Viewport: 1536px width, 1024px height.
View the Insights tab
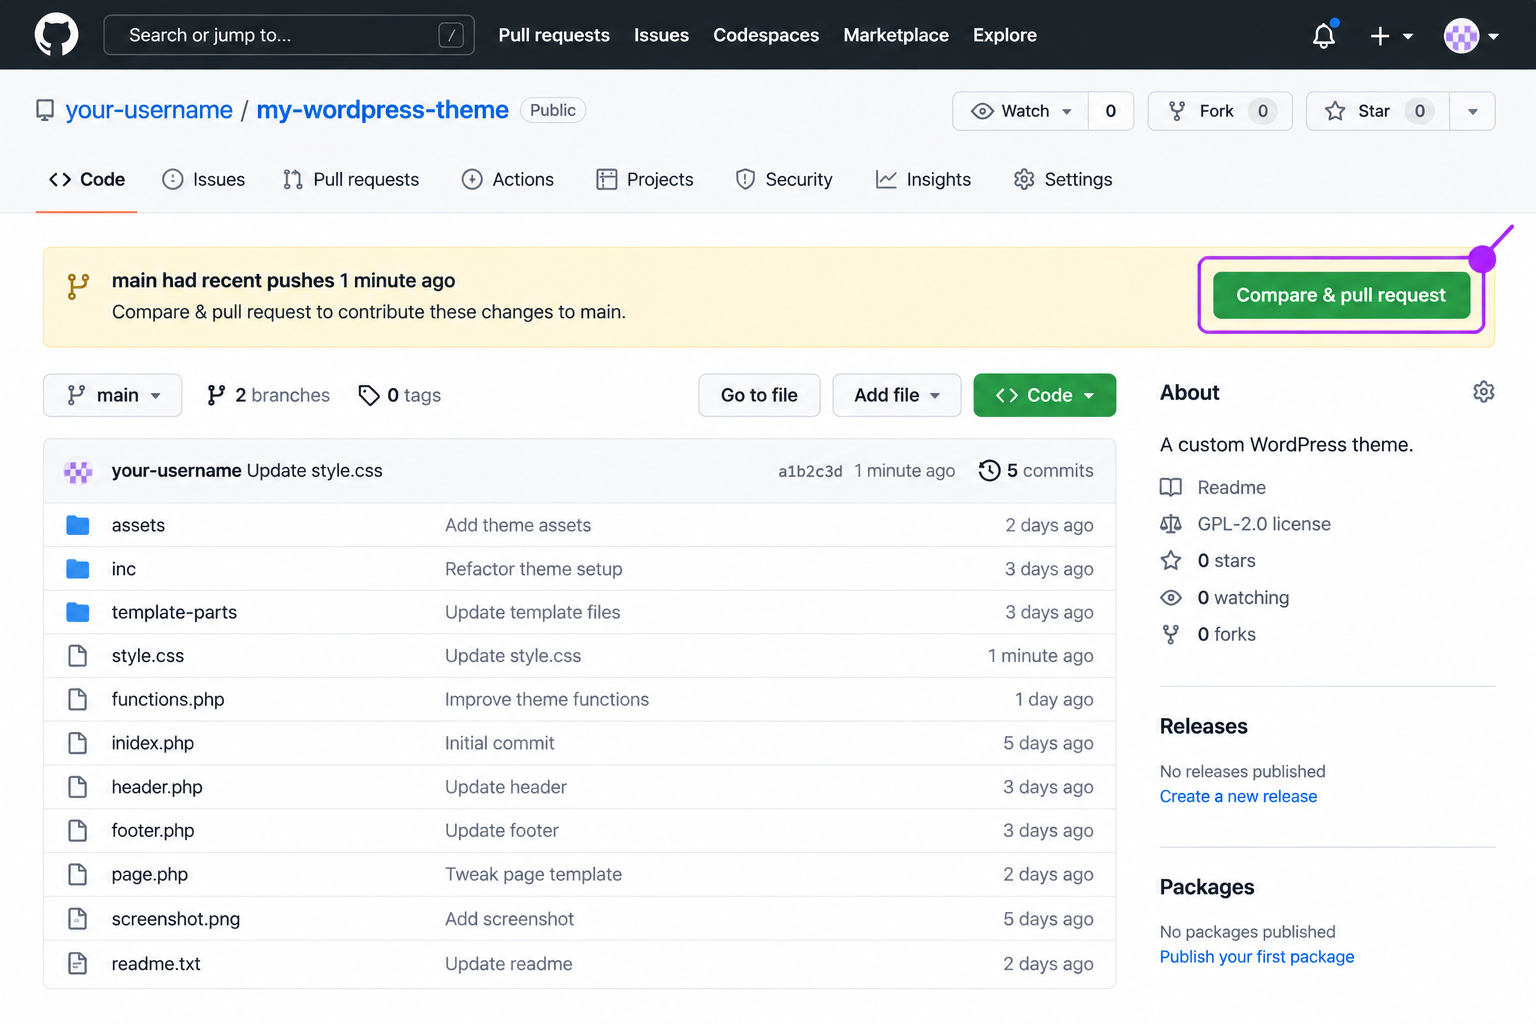click(x=923, y=180)
